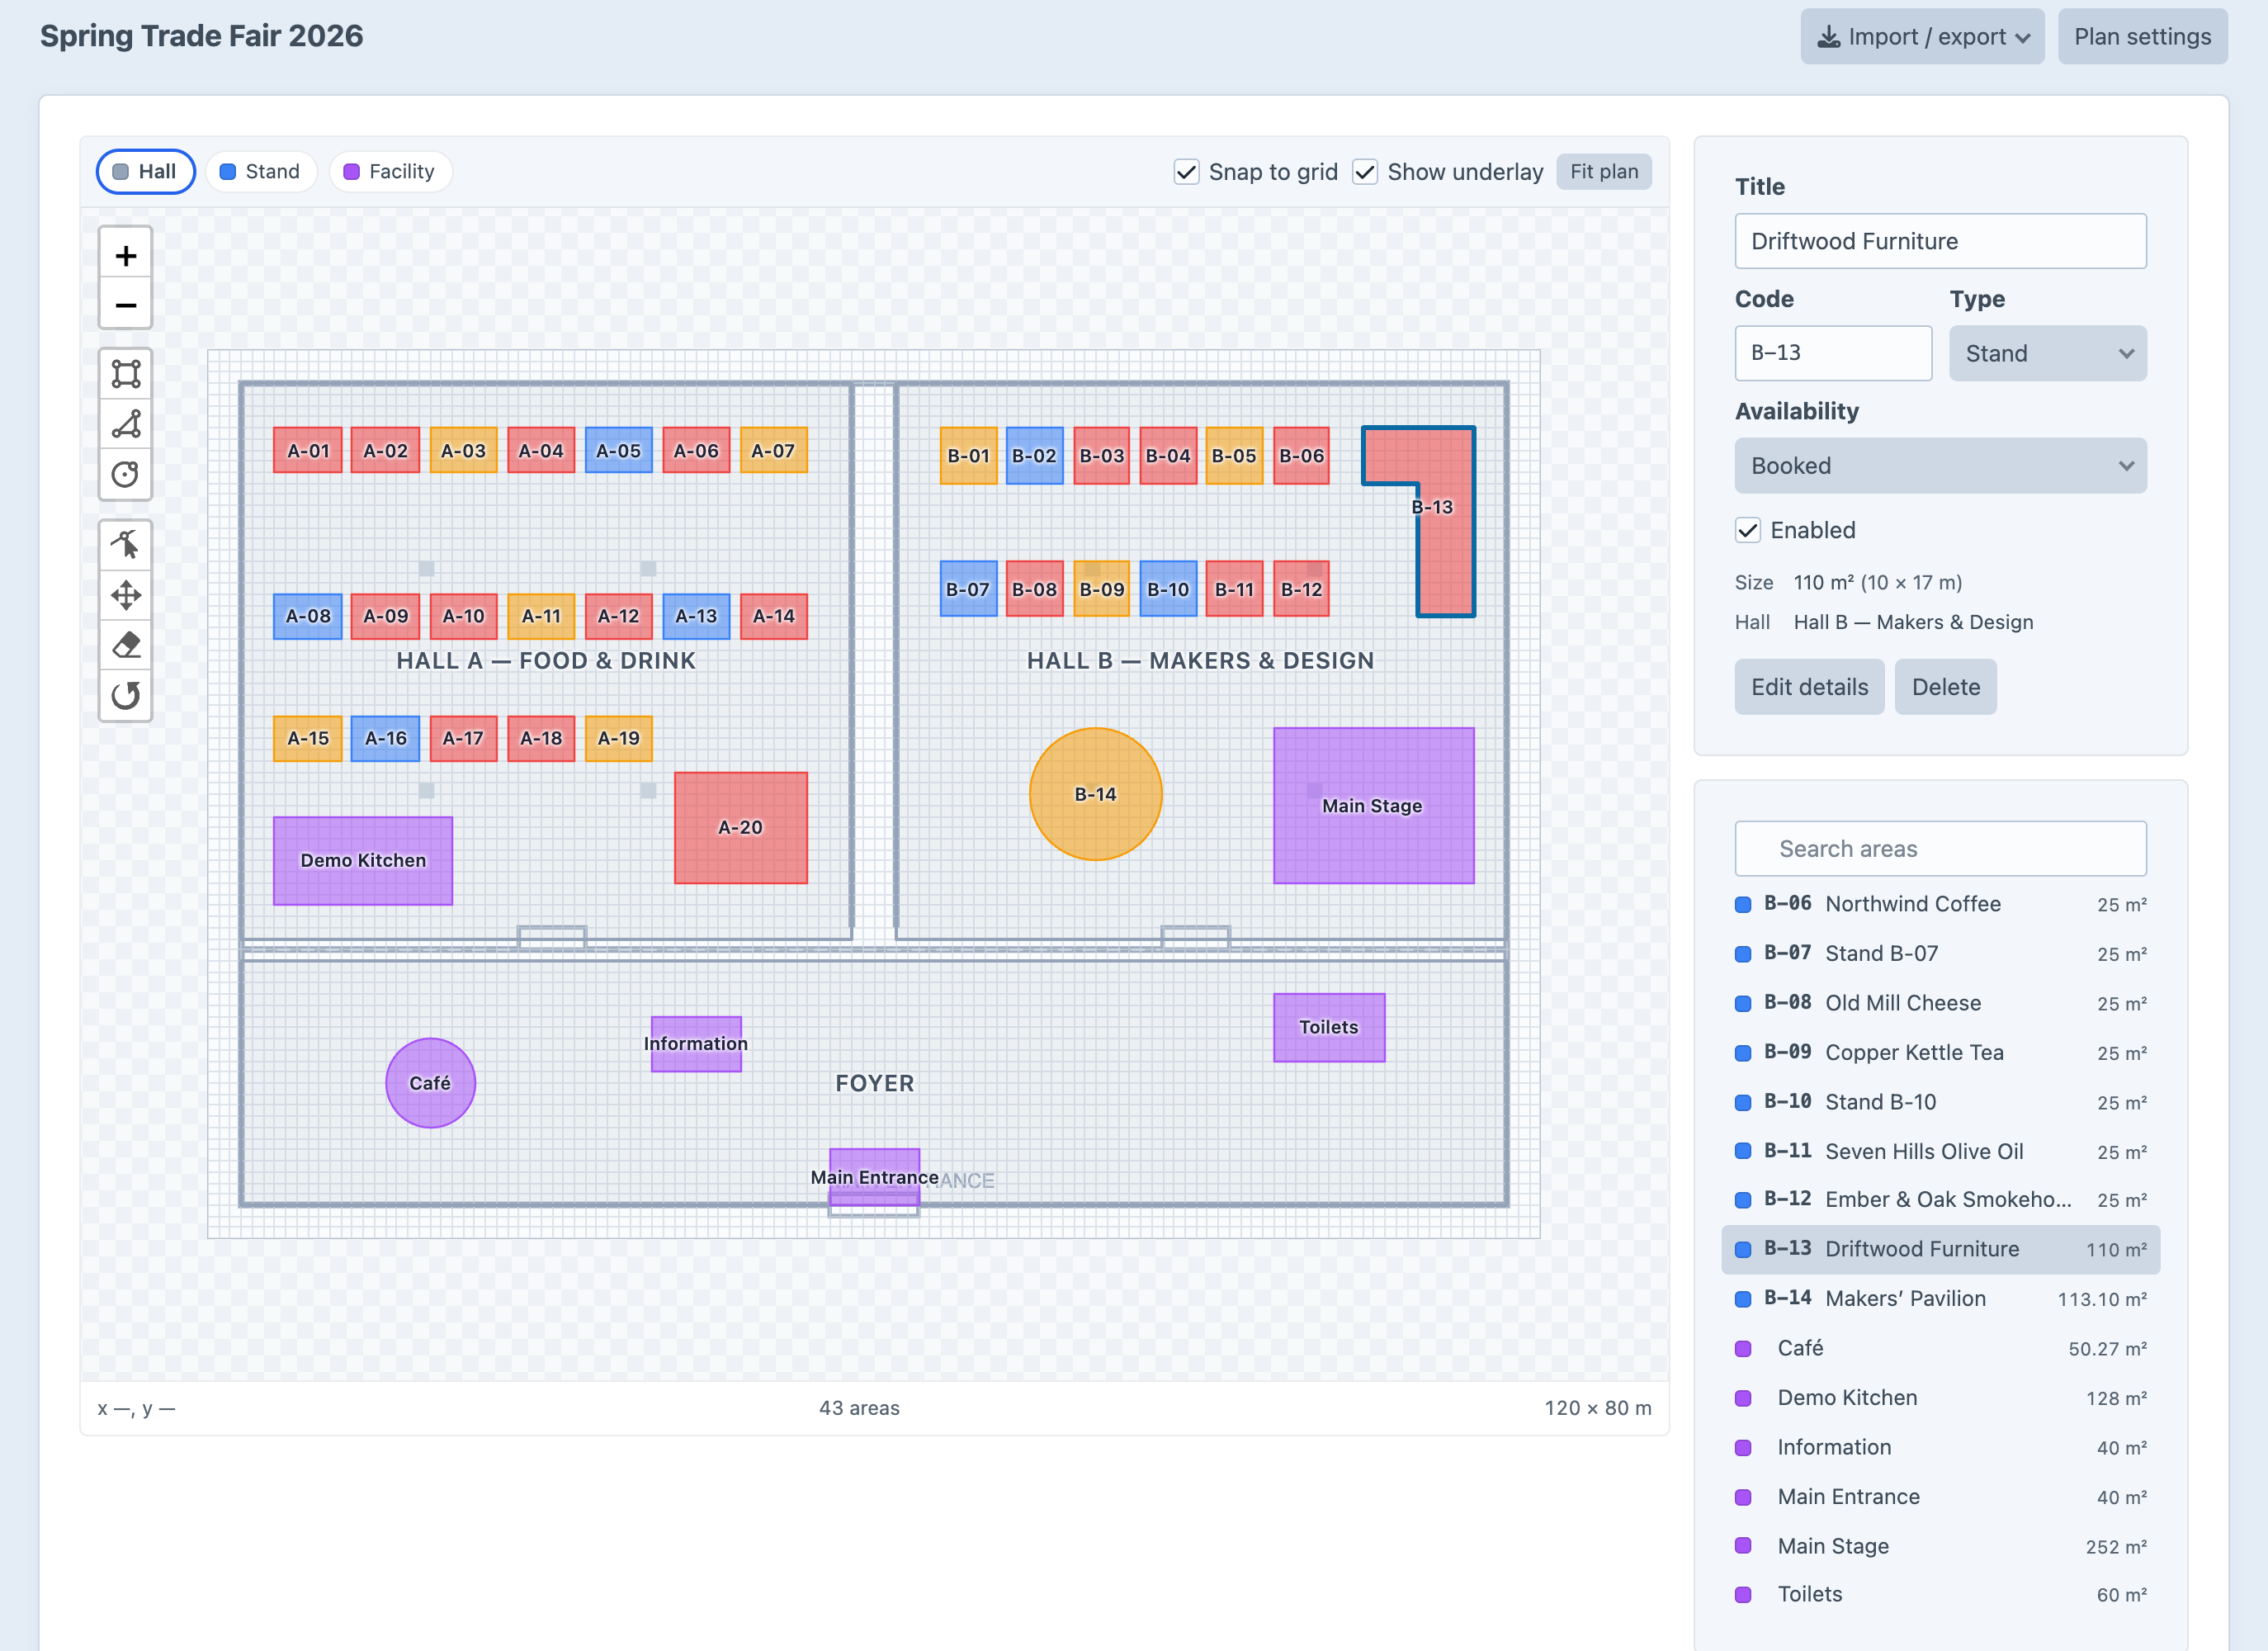
Task: Activate the edit vertices tool
Action: pyautogui.click(x=125, y=545)
